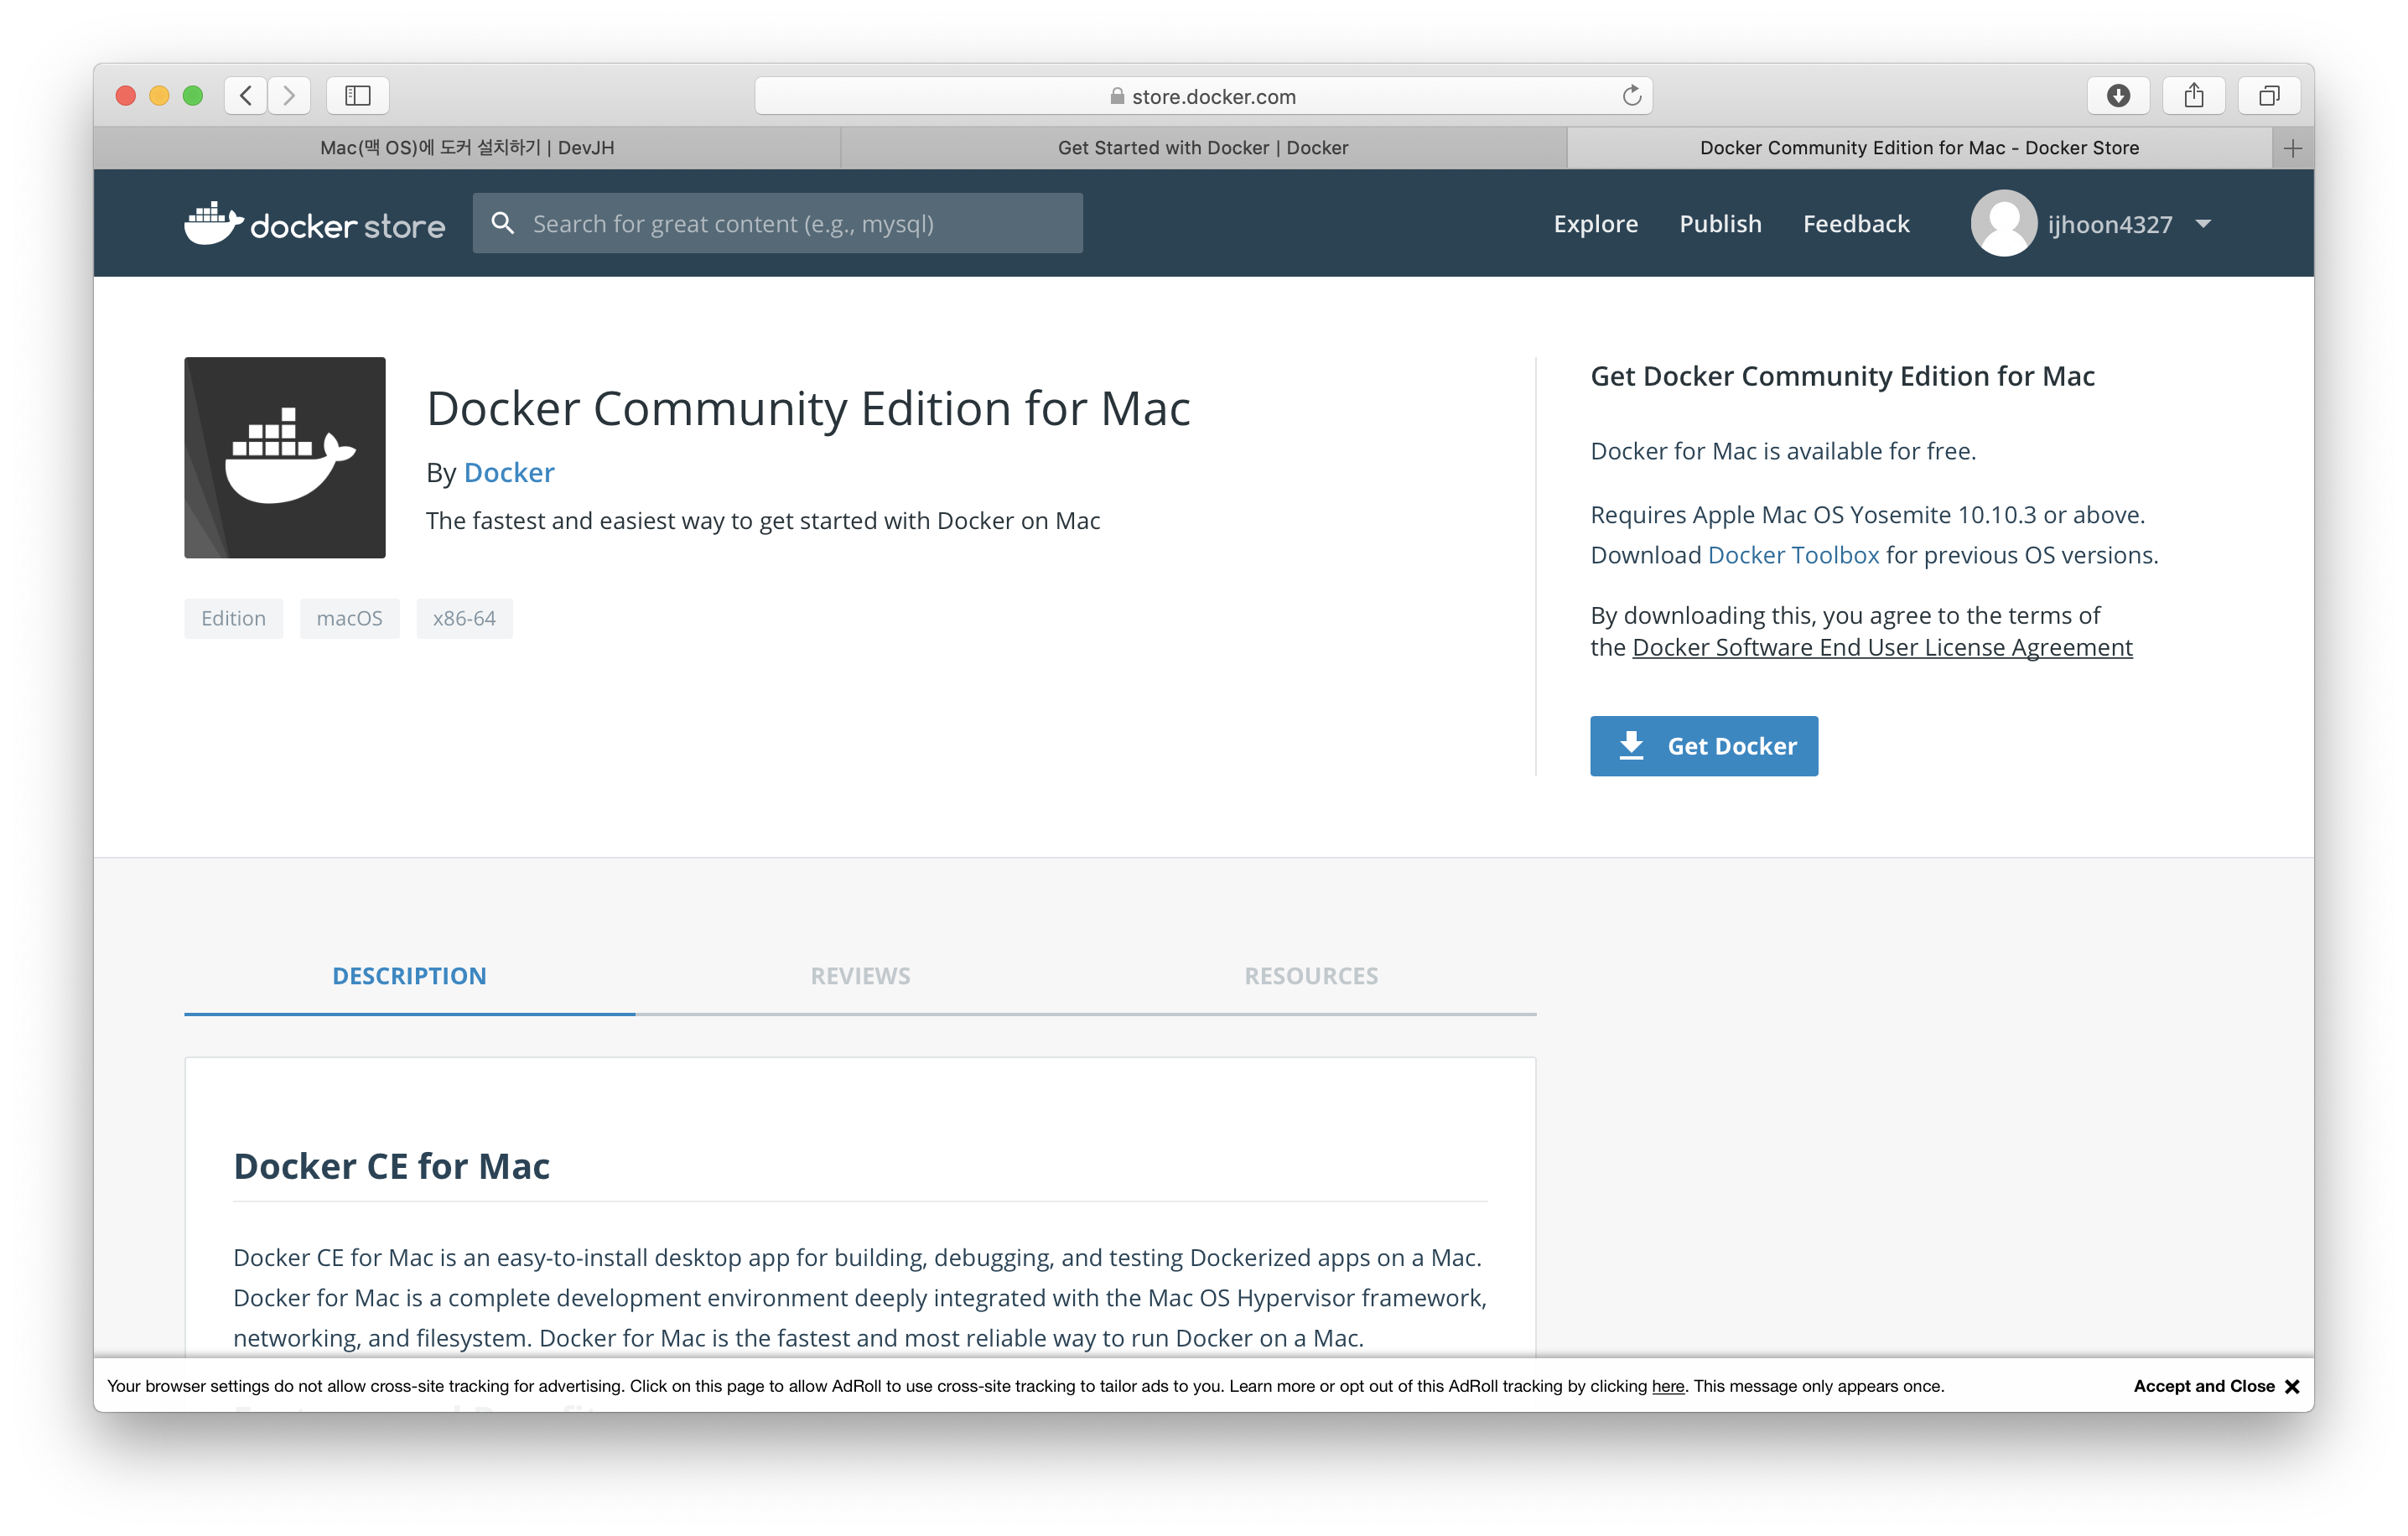Switch to the Mac(맥 OS)에 도커 설치하기 tab
This screenshot has height=1536, width=2408.
click(x=467, y=148)
